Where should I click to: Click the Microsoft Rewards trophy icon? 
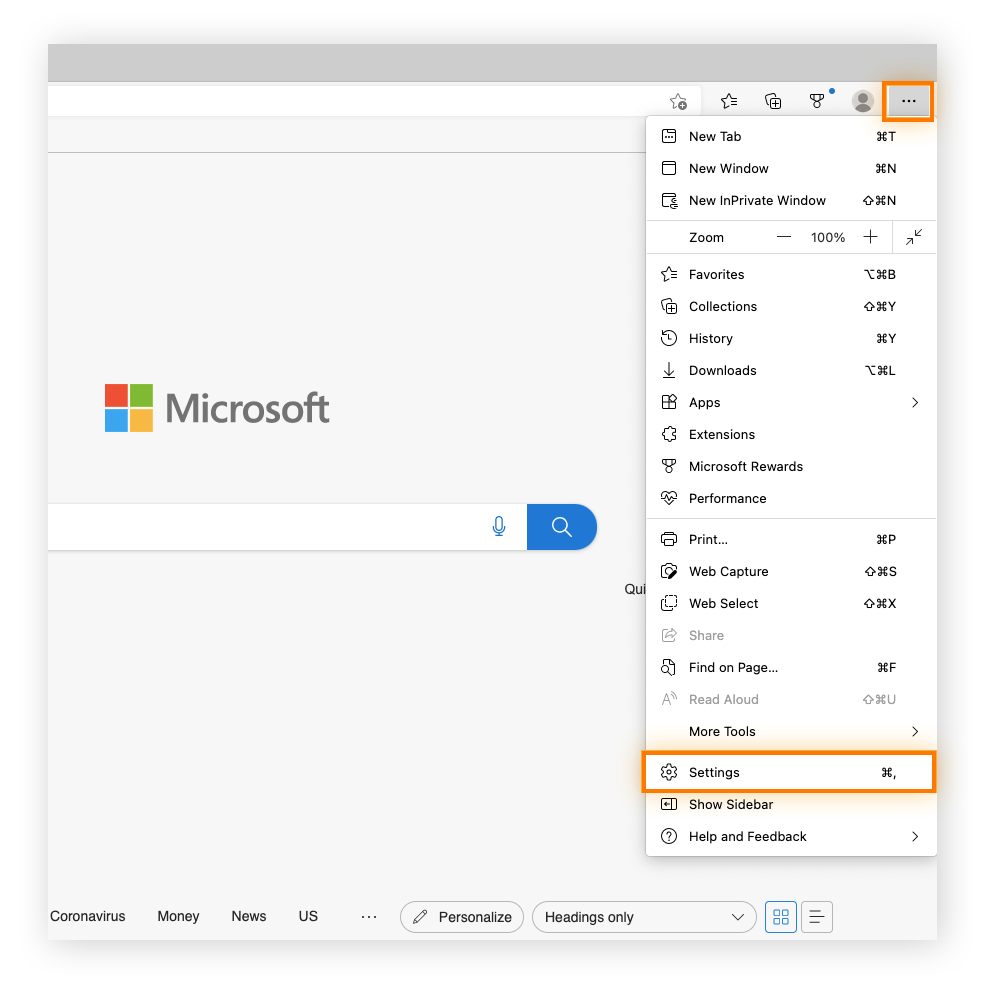[x=817, y=101]
